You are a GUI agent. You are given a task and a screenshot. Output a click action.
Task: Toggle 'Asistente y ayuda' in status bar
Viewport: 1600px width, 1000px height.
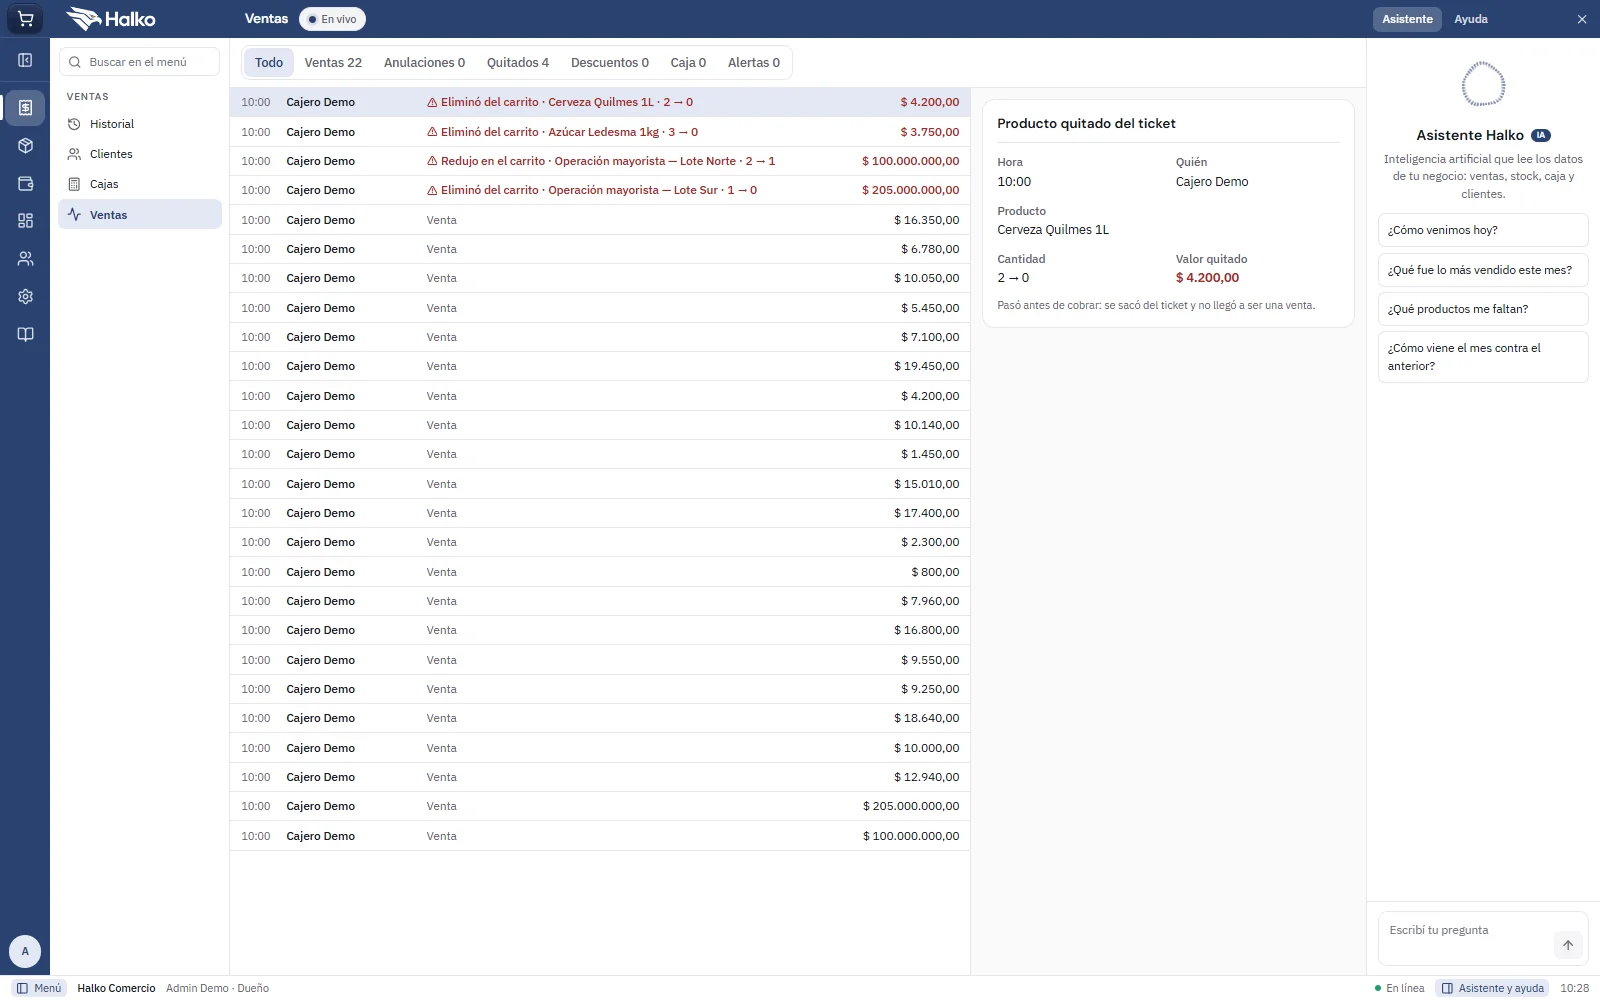click(1492, 988)
